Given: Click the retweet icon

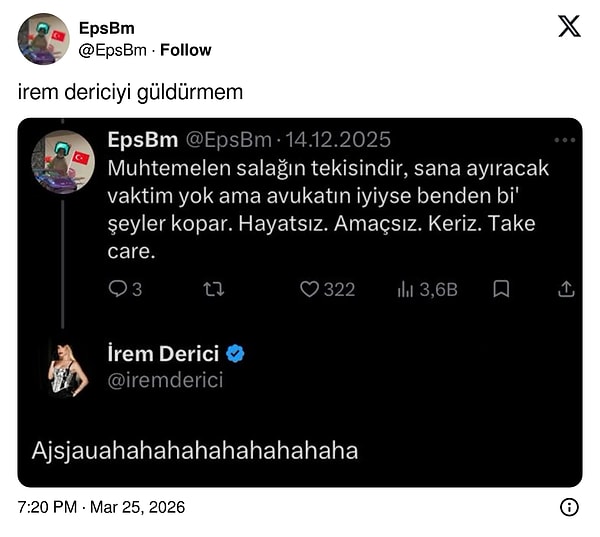Looking at the screenshot, I should (x=213, y=289).
